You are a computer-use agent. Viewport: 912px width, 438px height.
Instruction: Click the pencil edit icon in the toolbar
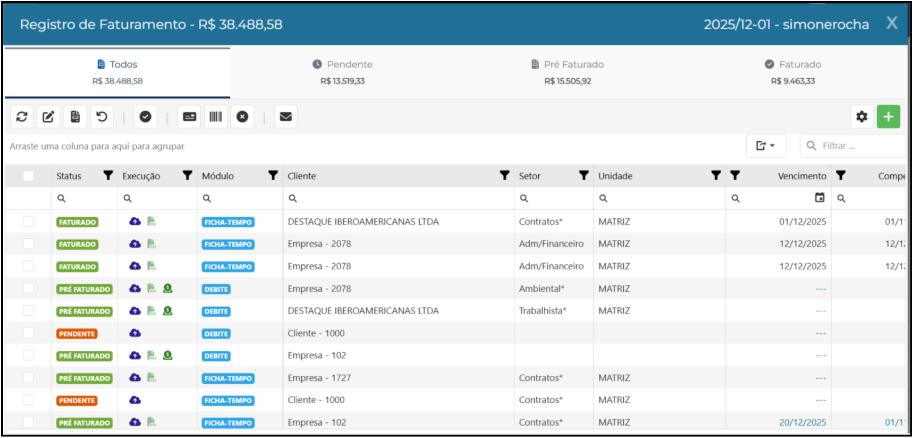(49, 117)
